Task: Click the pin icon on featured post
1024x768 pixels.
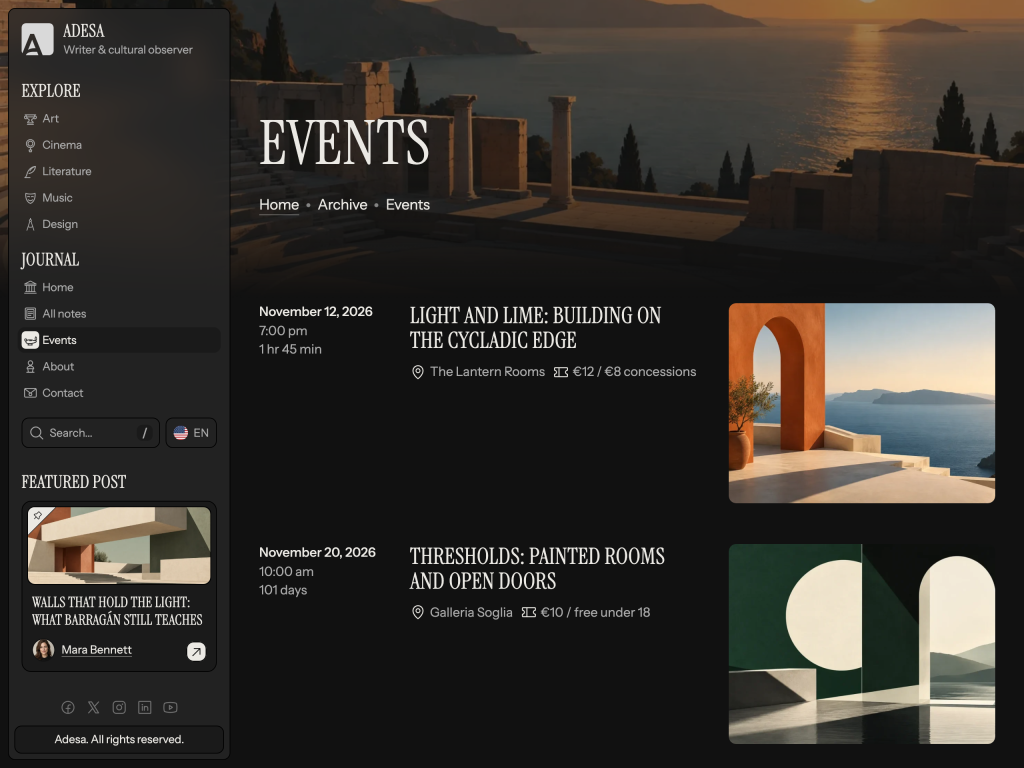Action: [x=37, y=516]
